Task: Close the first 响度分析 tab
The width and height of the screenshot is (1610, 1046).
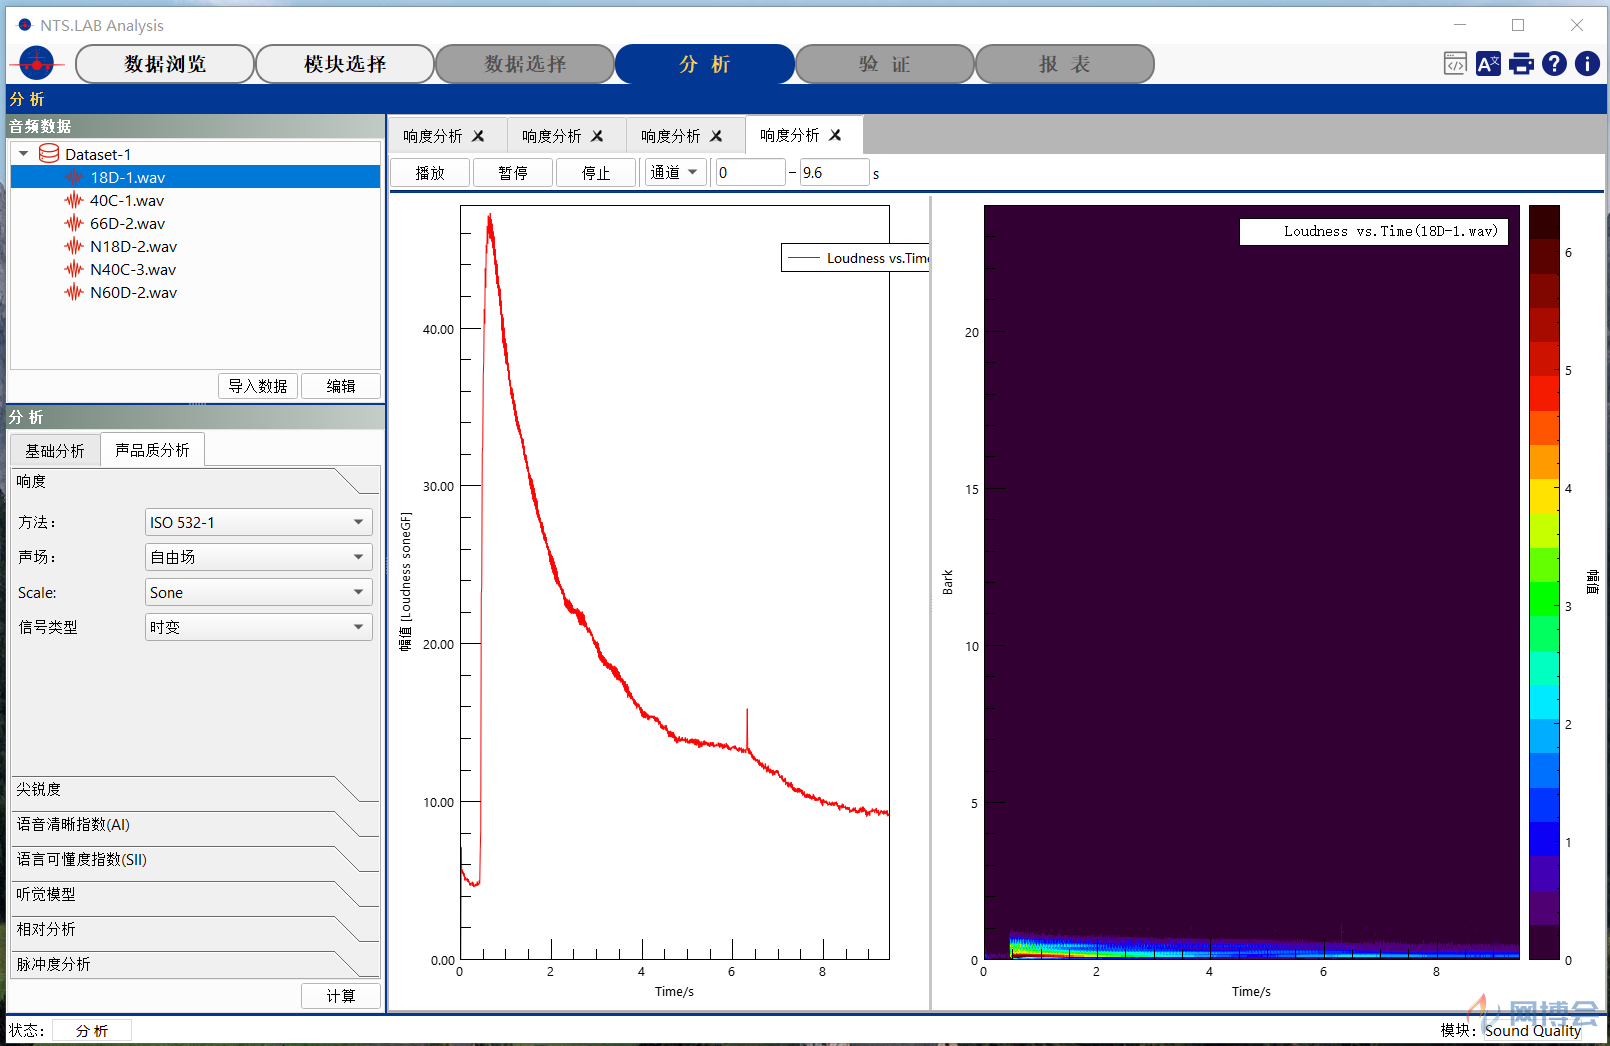Action: (478, 136)
